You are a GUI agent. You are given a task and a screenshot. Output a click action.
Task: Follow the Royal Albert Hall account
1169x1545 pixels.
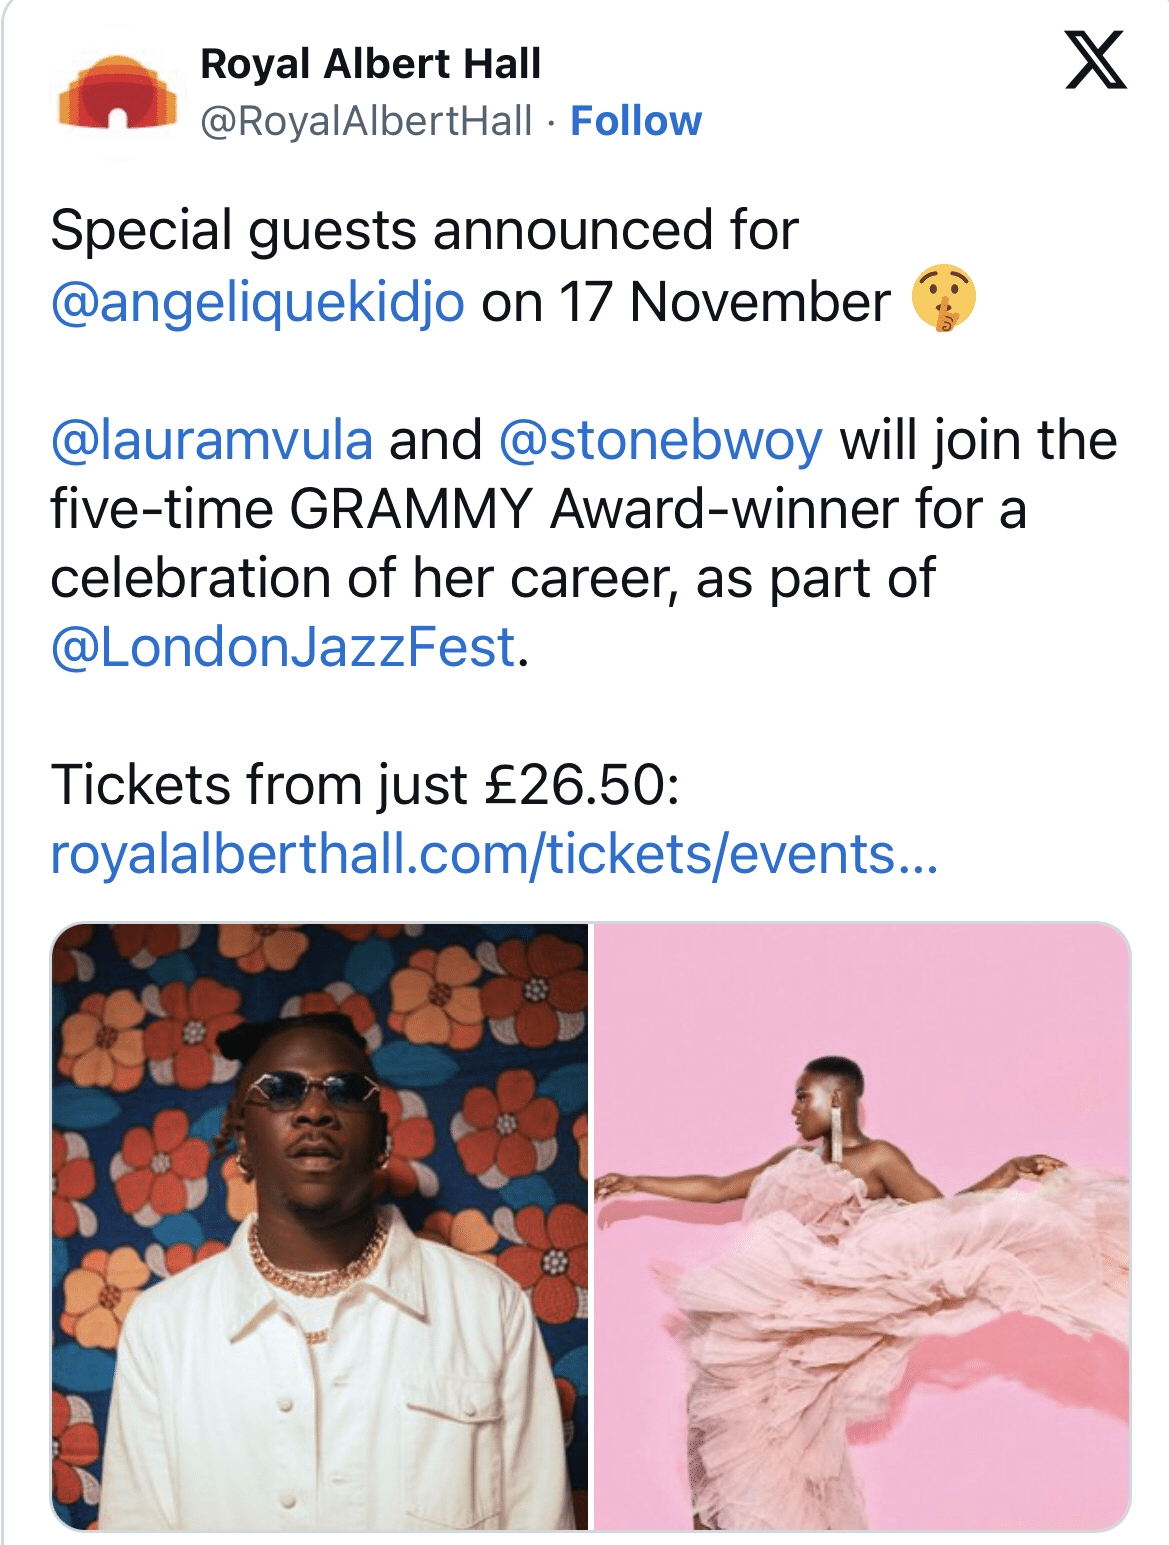[635, 121]
